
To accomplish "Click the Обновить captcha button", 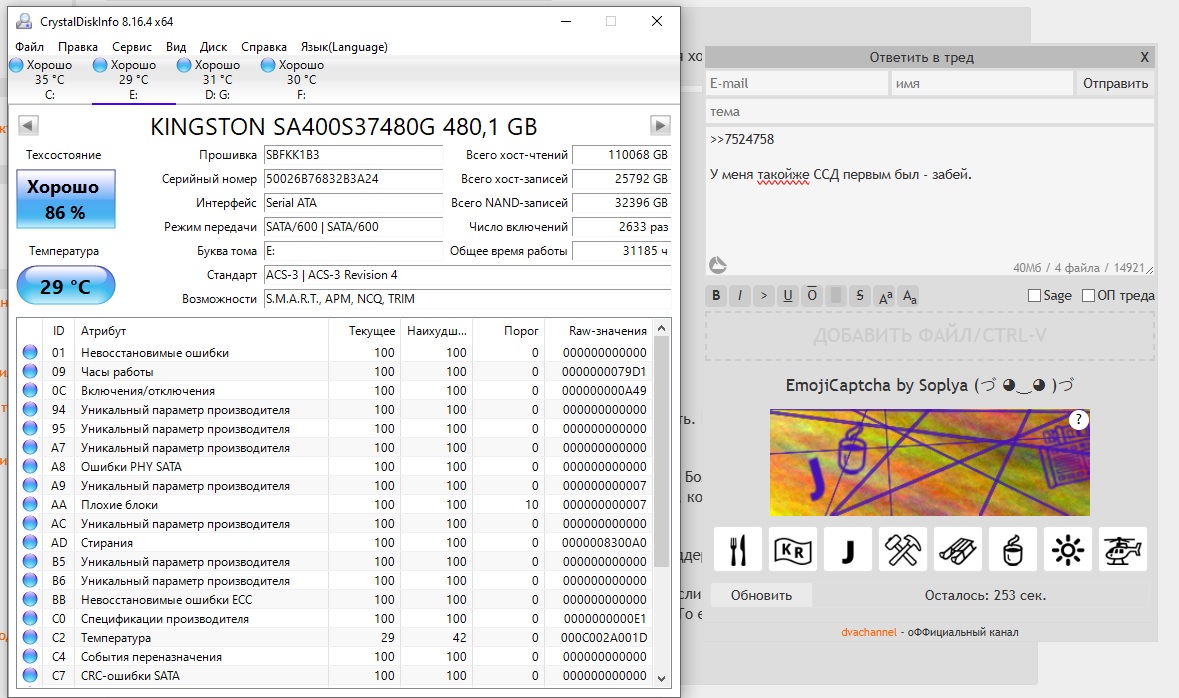I will (761, 595).
